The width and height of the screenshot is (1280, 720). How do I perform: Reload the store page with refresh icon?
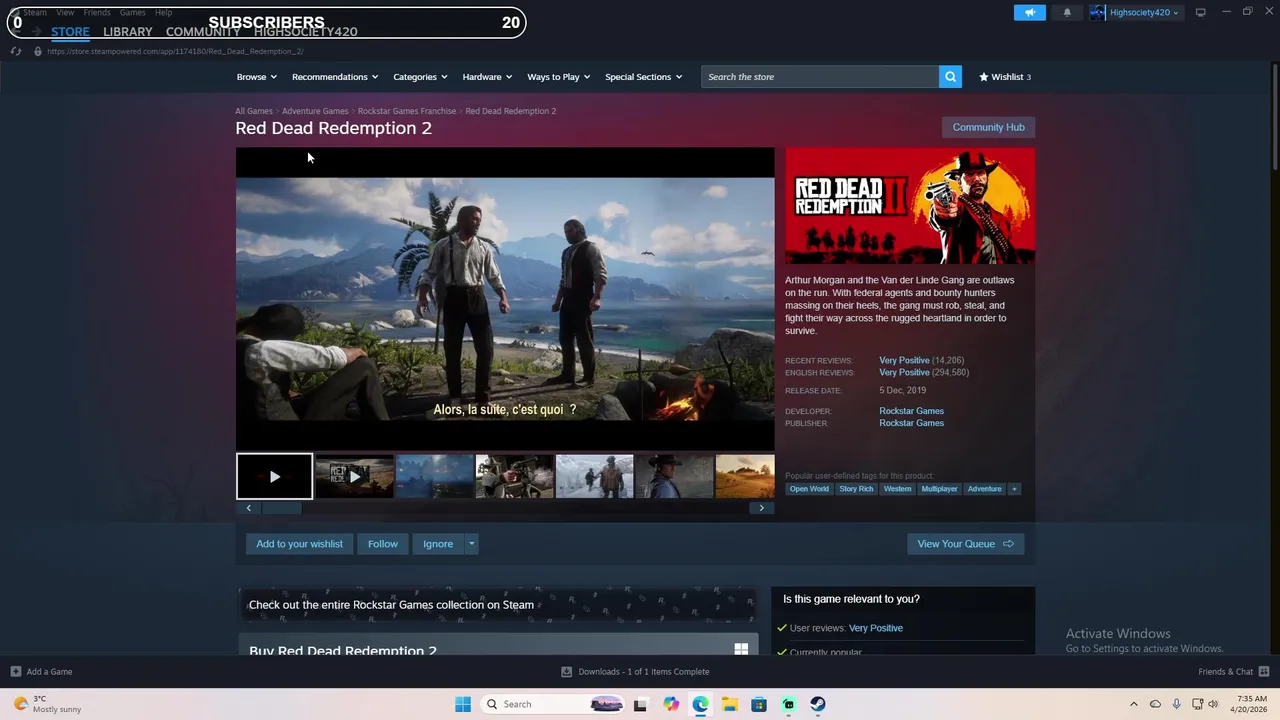tap(16, 51)
